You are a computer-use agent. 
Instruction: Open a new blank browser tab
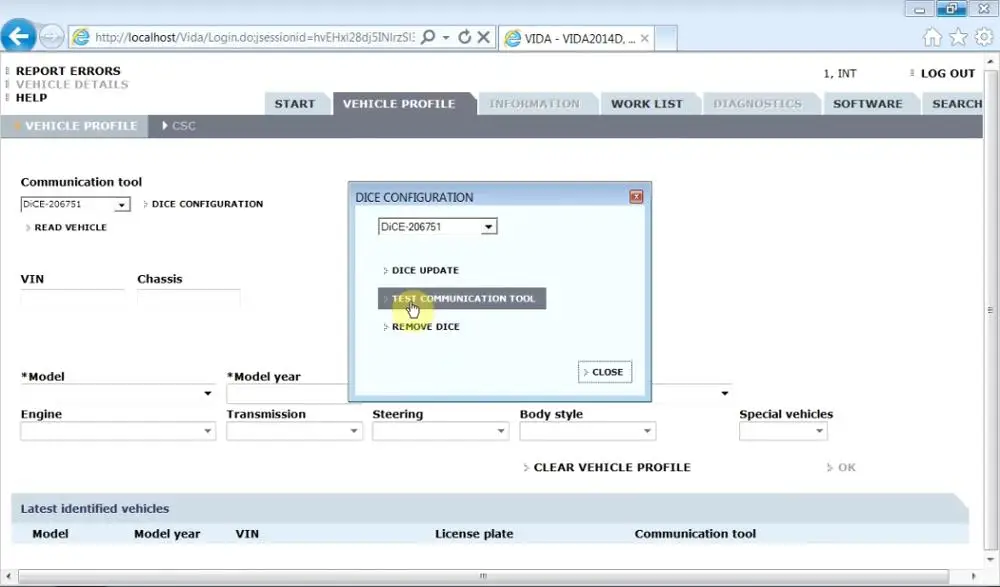tap(665, 38)
